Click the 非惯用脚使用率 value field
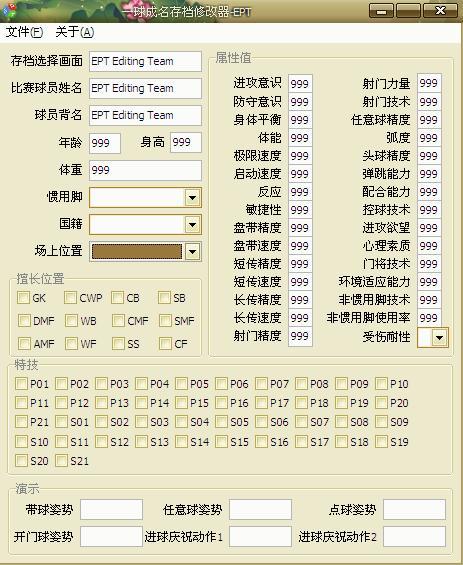 pyautogui.click(x=429, y=318)
